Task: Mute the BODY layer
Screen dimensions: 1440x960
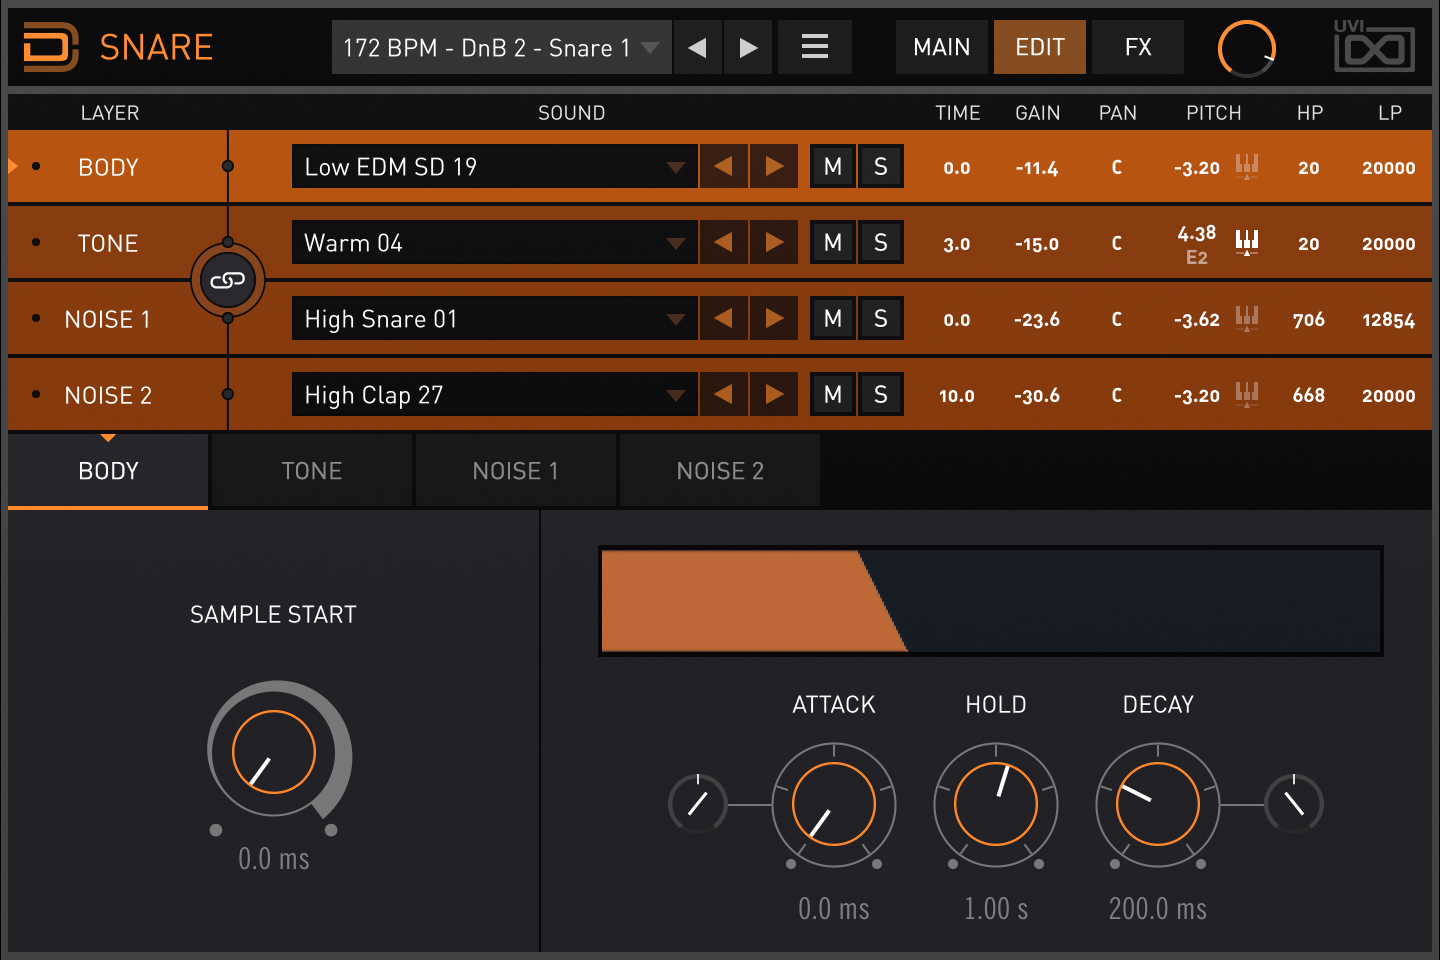Action: click(x=832, y=167)
